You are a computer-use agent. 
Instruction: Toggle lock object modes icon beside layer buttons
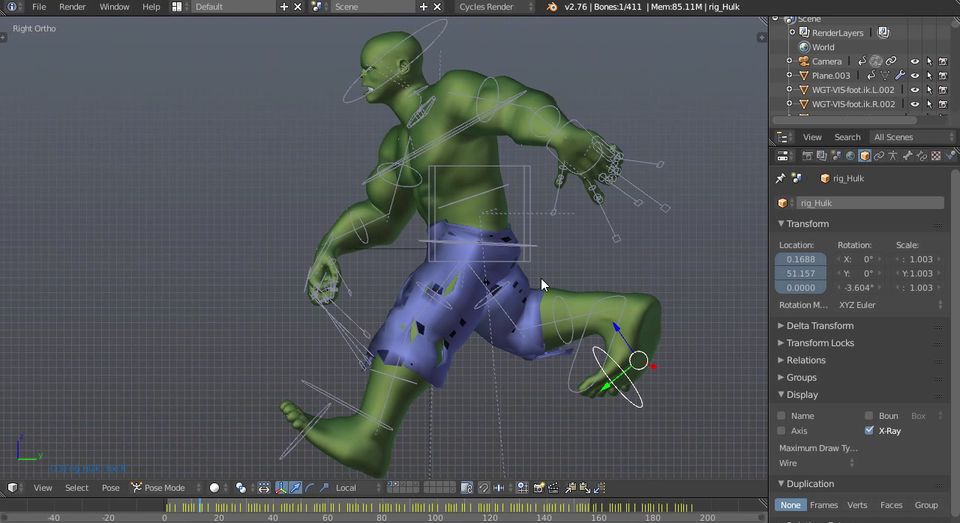tap(467, 487)
